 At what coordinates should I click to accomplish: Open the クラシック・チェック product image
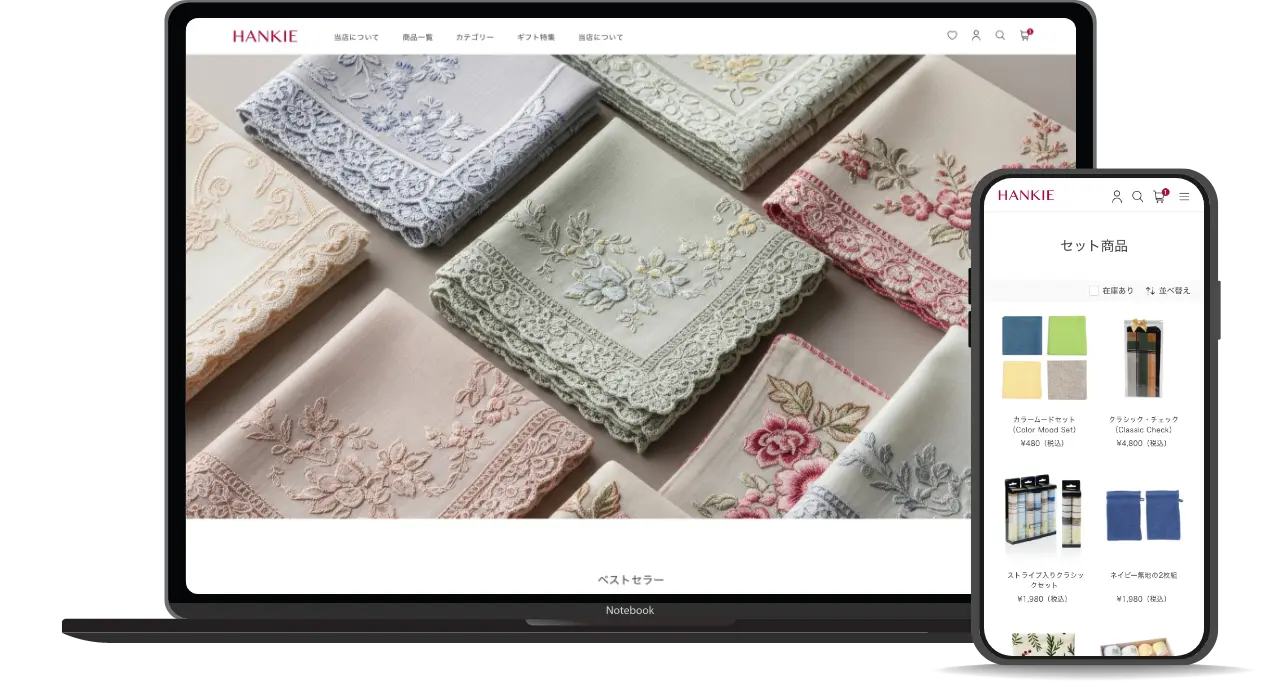1144,358
